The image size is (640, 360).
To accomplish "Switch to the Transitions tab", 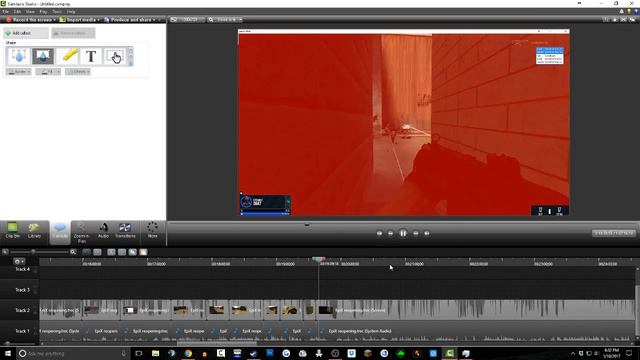I will [x=125, y=231].
